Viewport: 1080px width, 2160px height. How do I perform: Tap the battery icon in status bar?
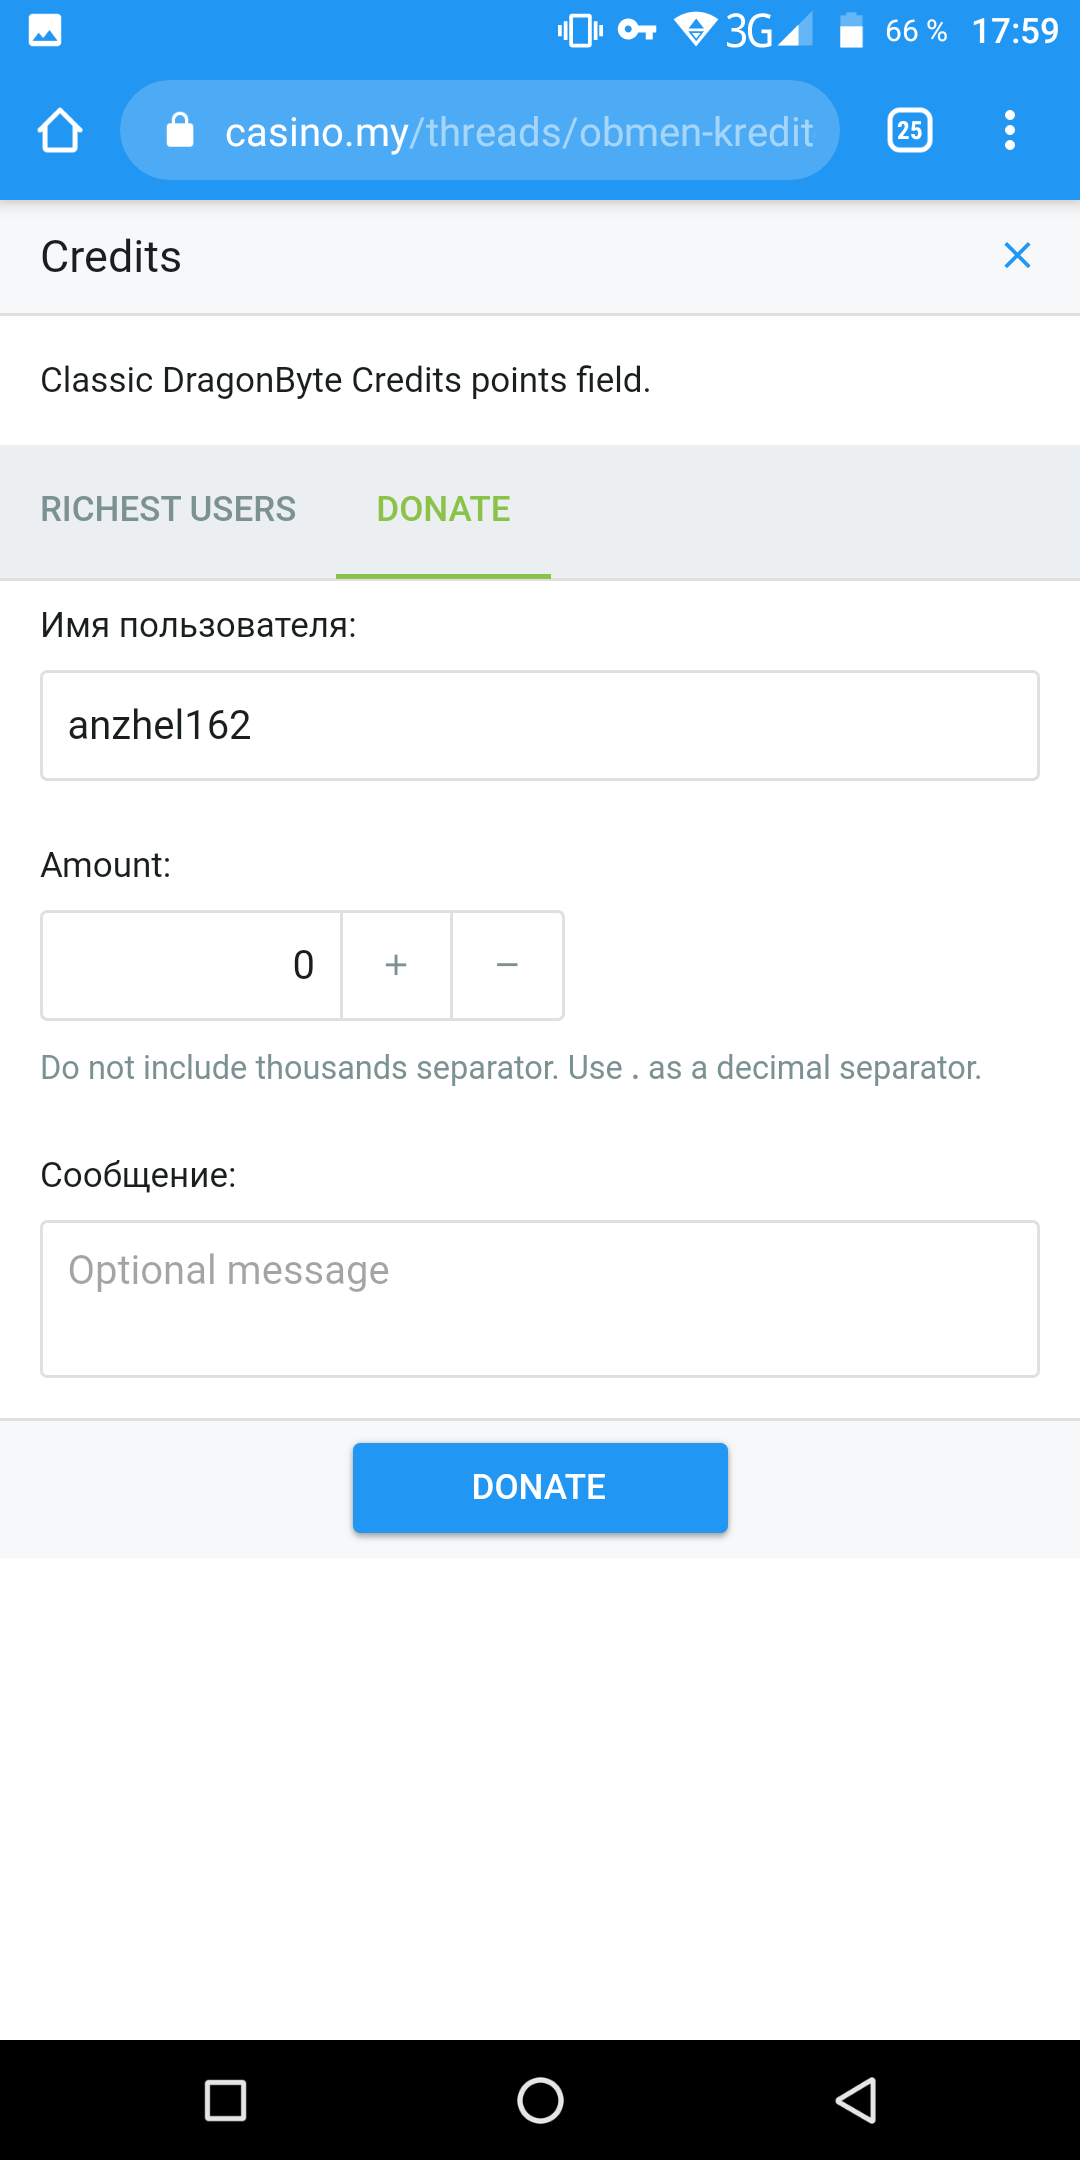click(x=851, y=31)
